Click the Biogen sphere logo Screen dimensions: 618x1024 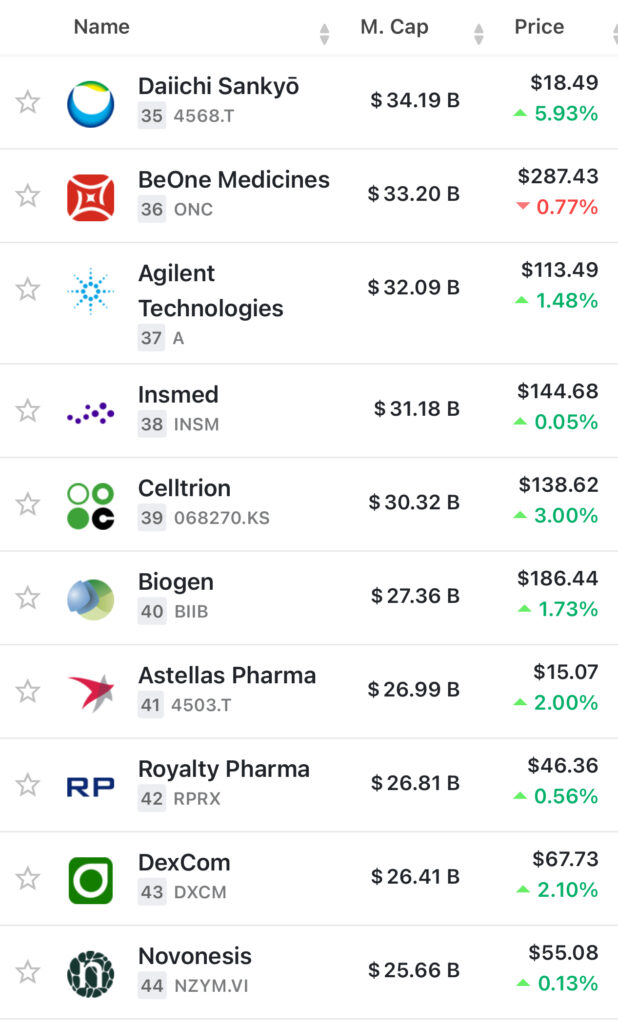click(90, 598)
